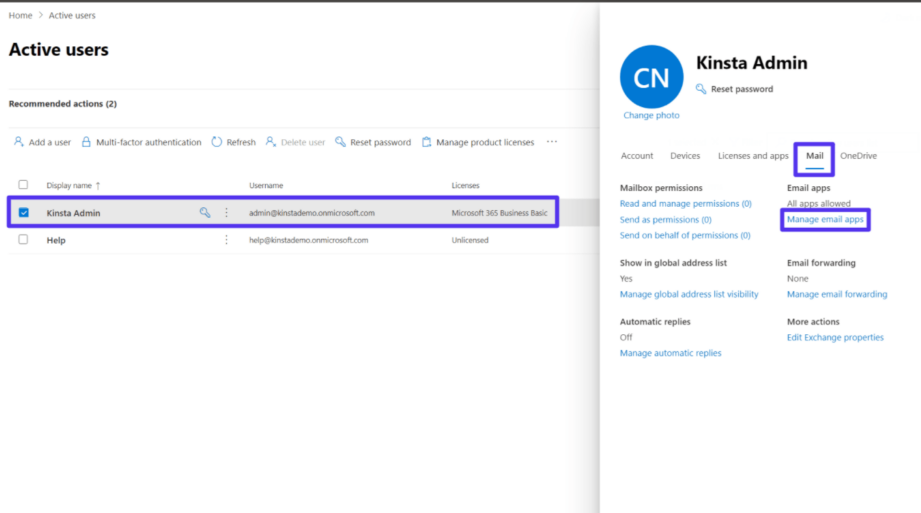
Task: Select the Mail tab
Action: pos(814,156)
